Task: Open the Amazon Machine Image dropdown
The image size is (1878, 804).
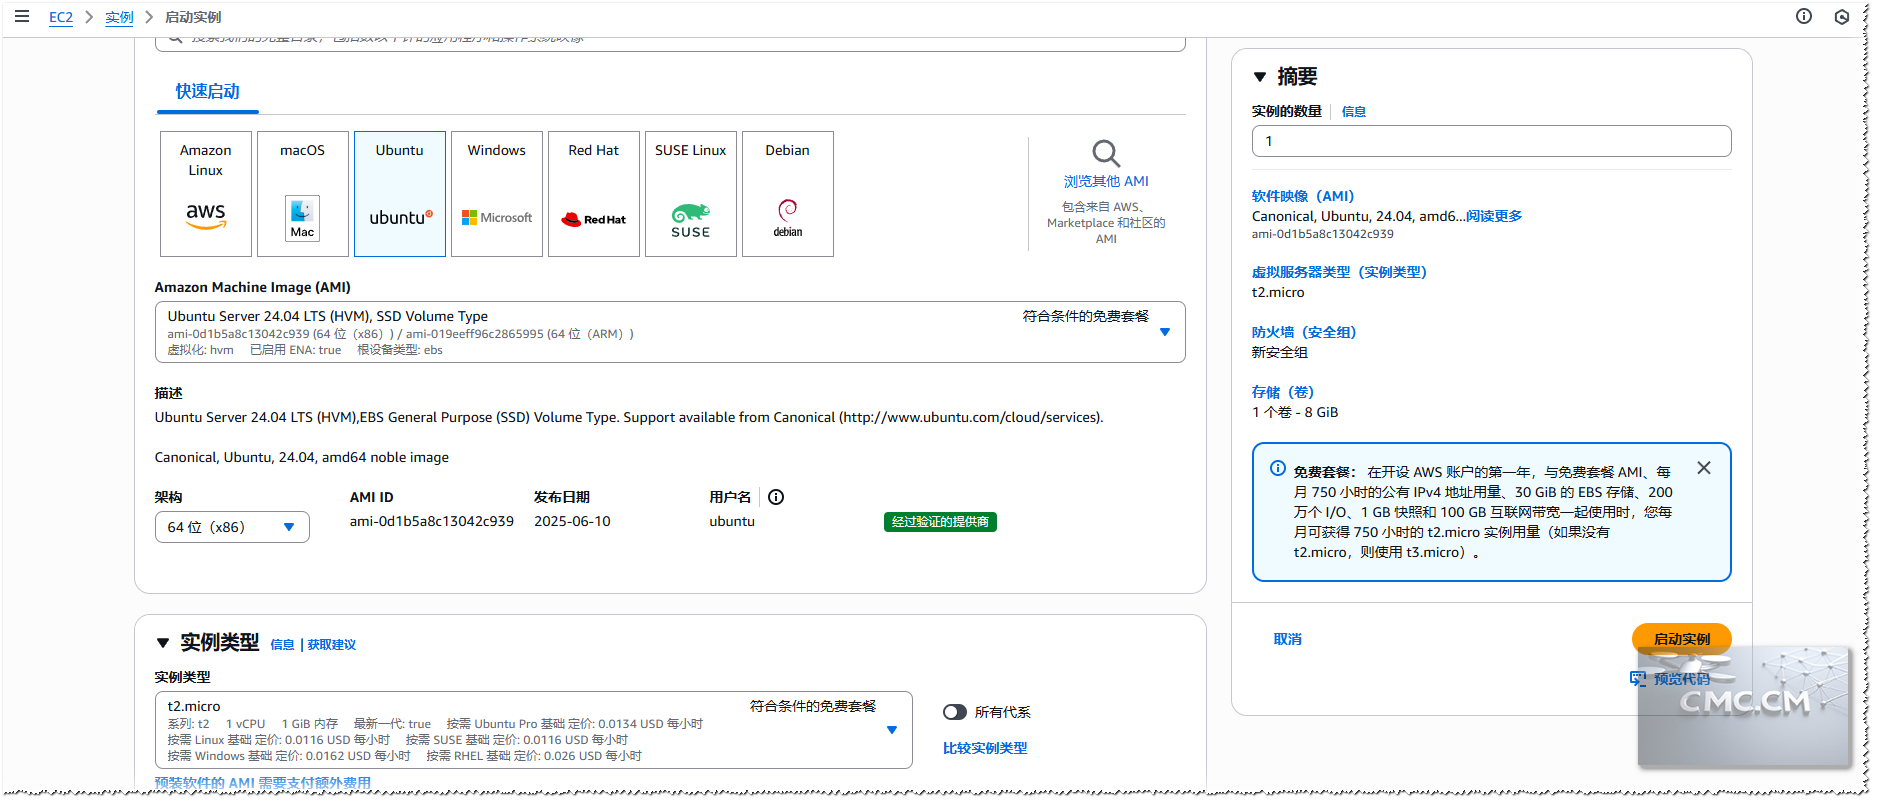Action: [670, 332]
